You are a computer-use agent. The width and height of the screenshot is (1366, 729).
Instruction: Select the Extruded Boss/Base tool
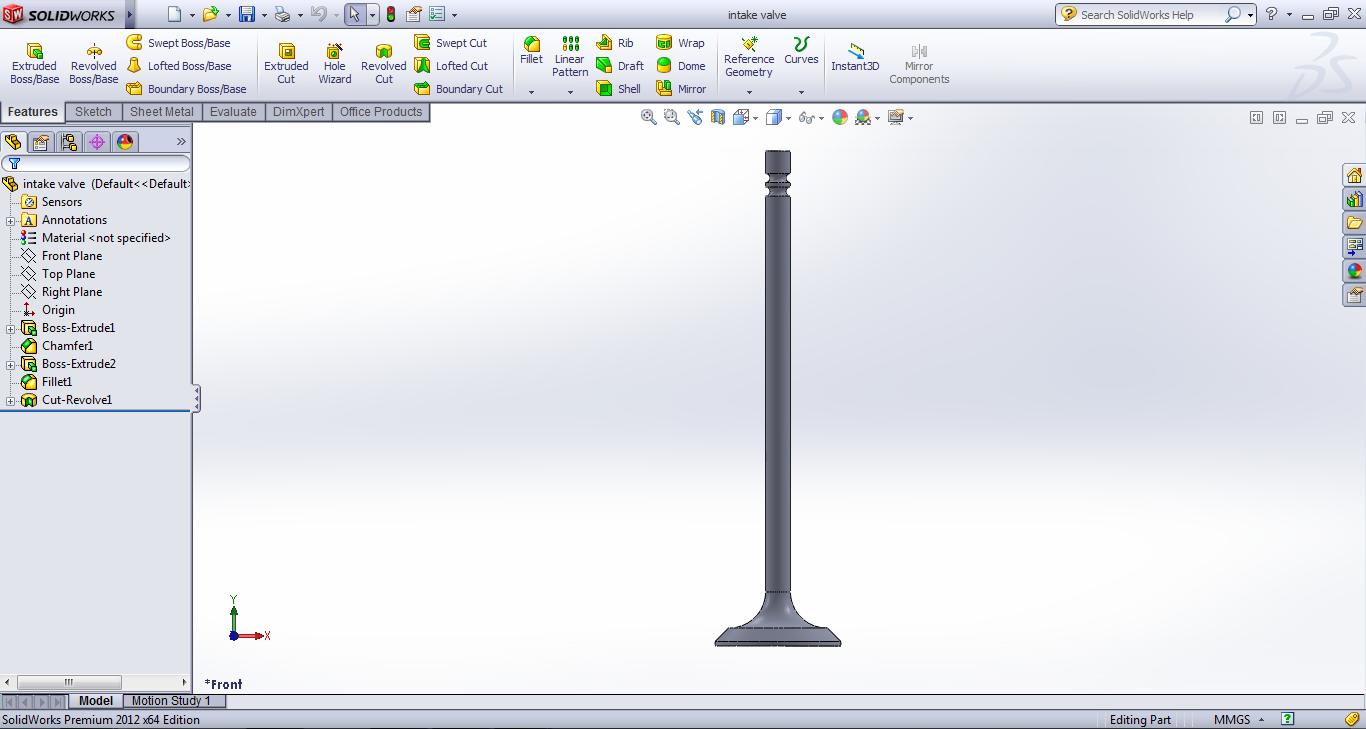[34, 64]
